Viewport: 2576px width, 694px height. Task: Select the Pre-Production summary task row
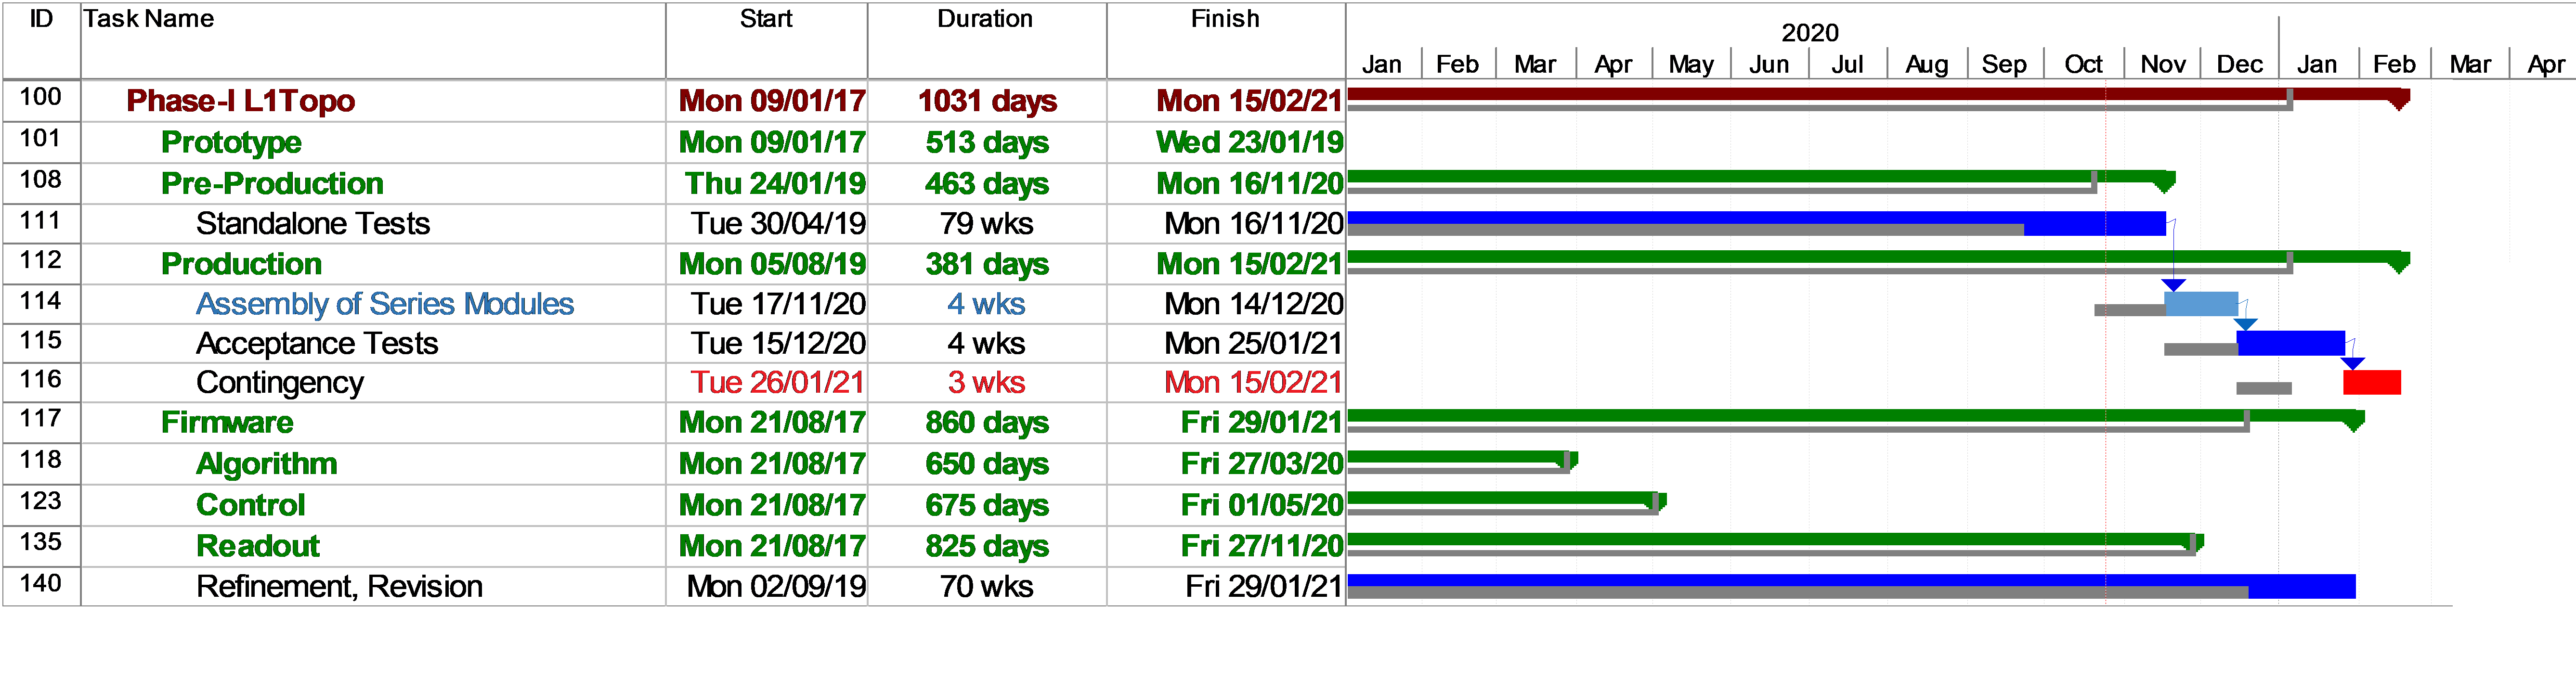click(673, 184)
